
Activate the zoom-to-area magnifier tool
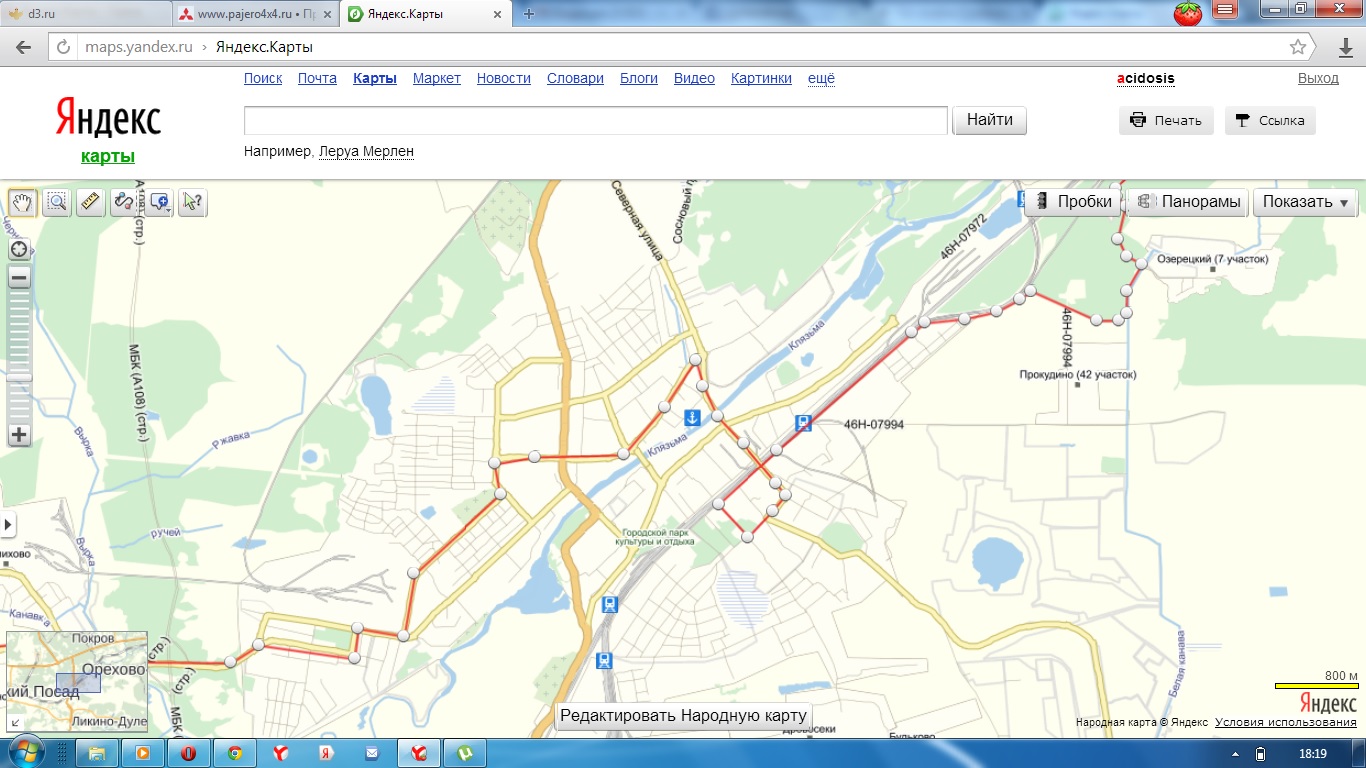tap(57, 202)
